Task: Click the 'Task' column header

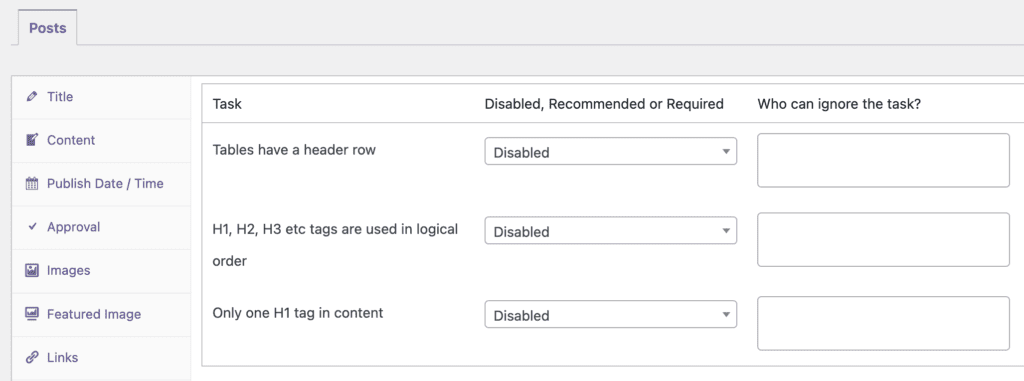Action: [x=227, y=104]
